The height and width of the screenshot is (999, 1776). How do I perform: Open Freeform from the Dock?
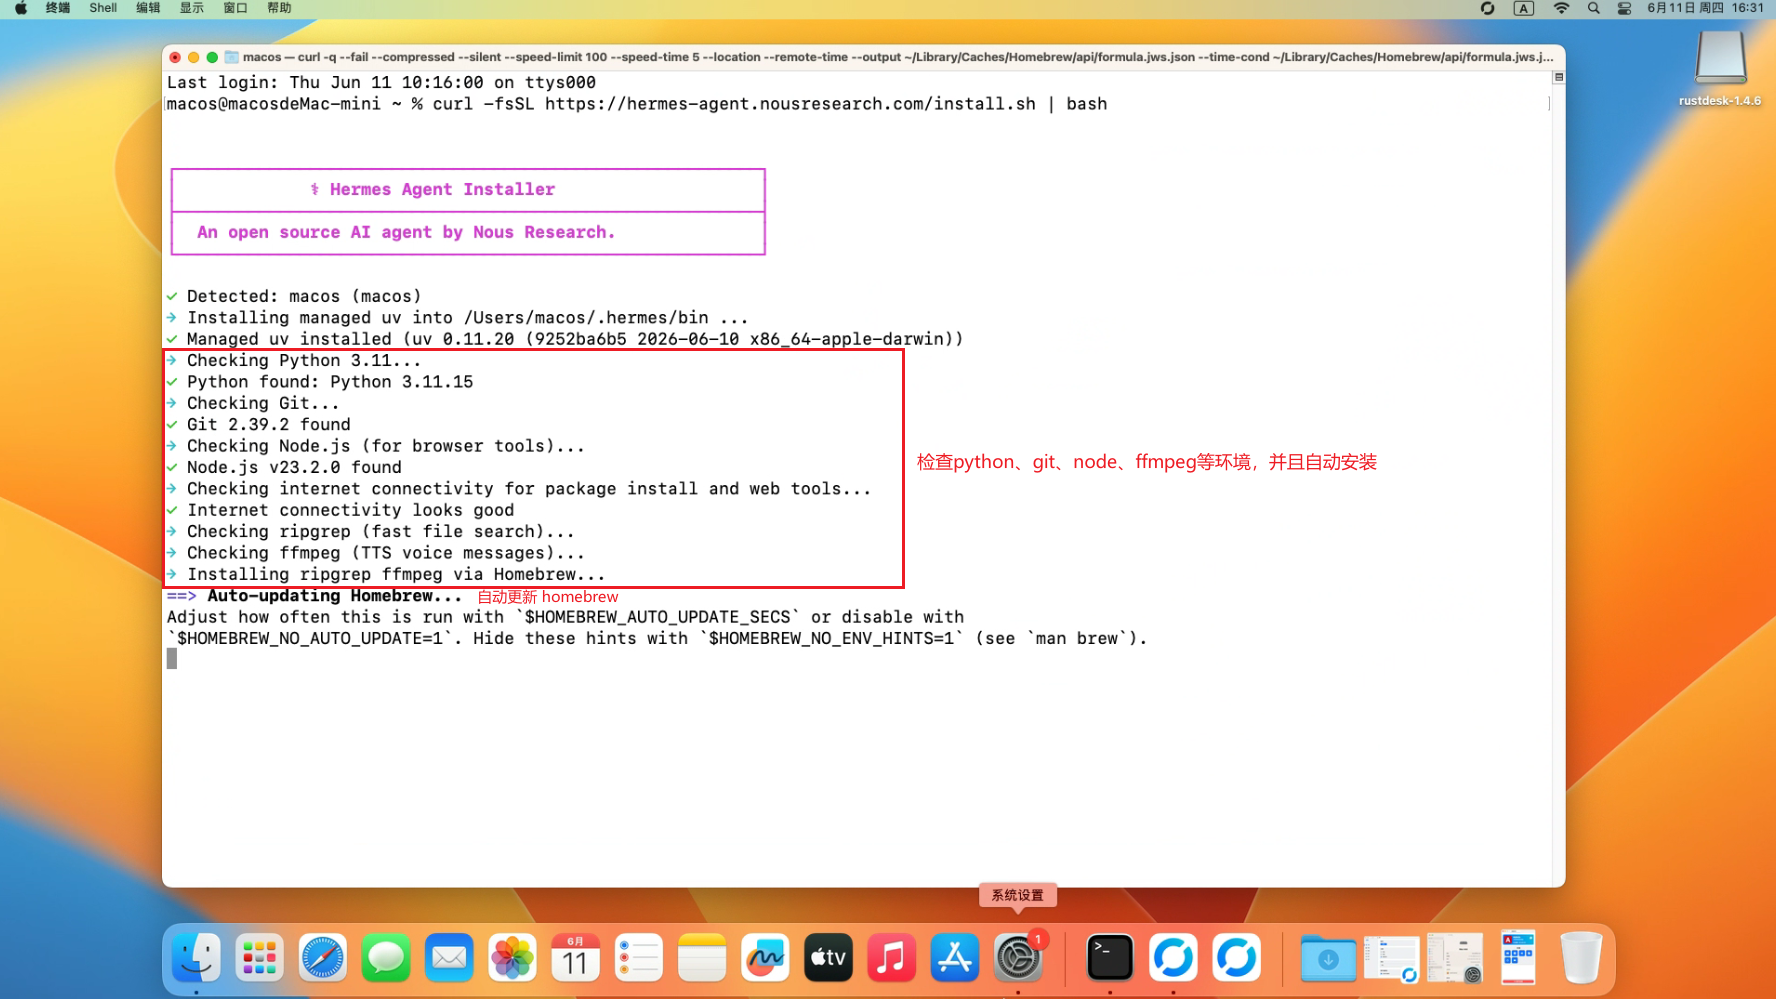click(x=765, y=958)
